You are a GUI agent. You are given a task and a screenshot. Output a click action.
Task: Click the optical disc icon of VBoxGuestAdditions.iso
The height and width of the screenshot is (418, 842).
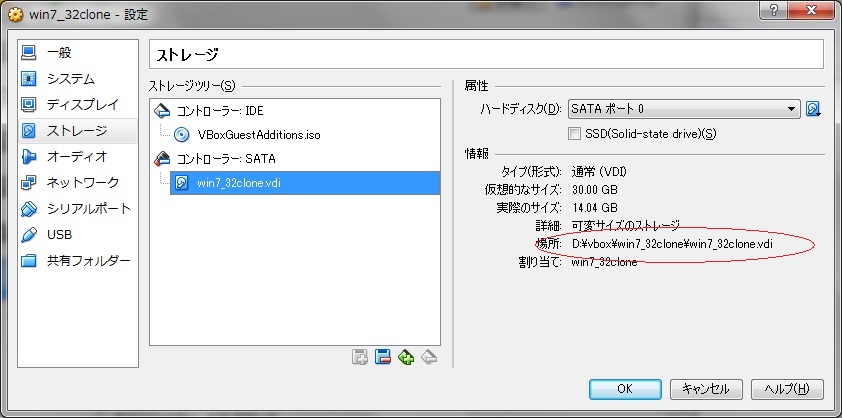[182, 135]
